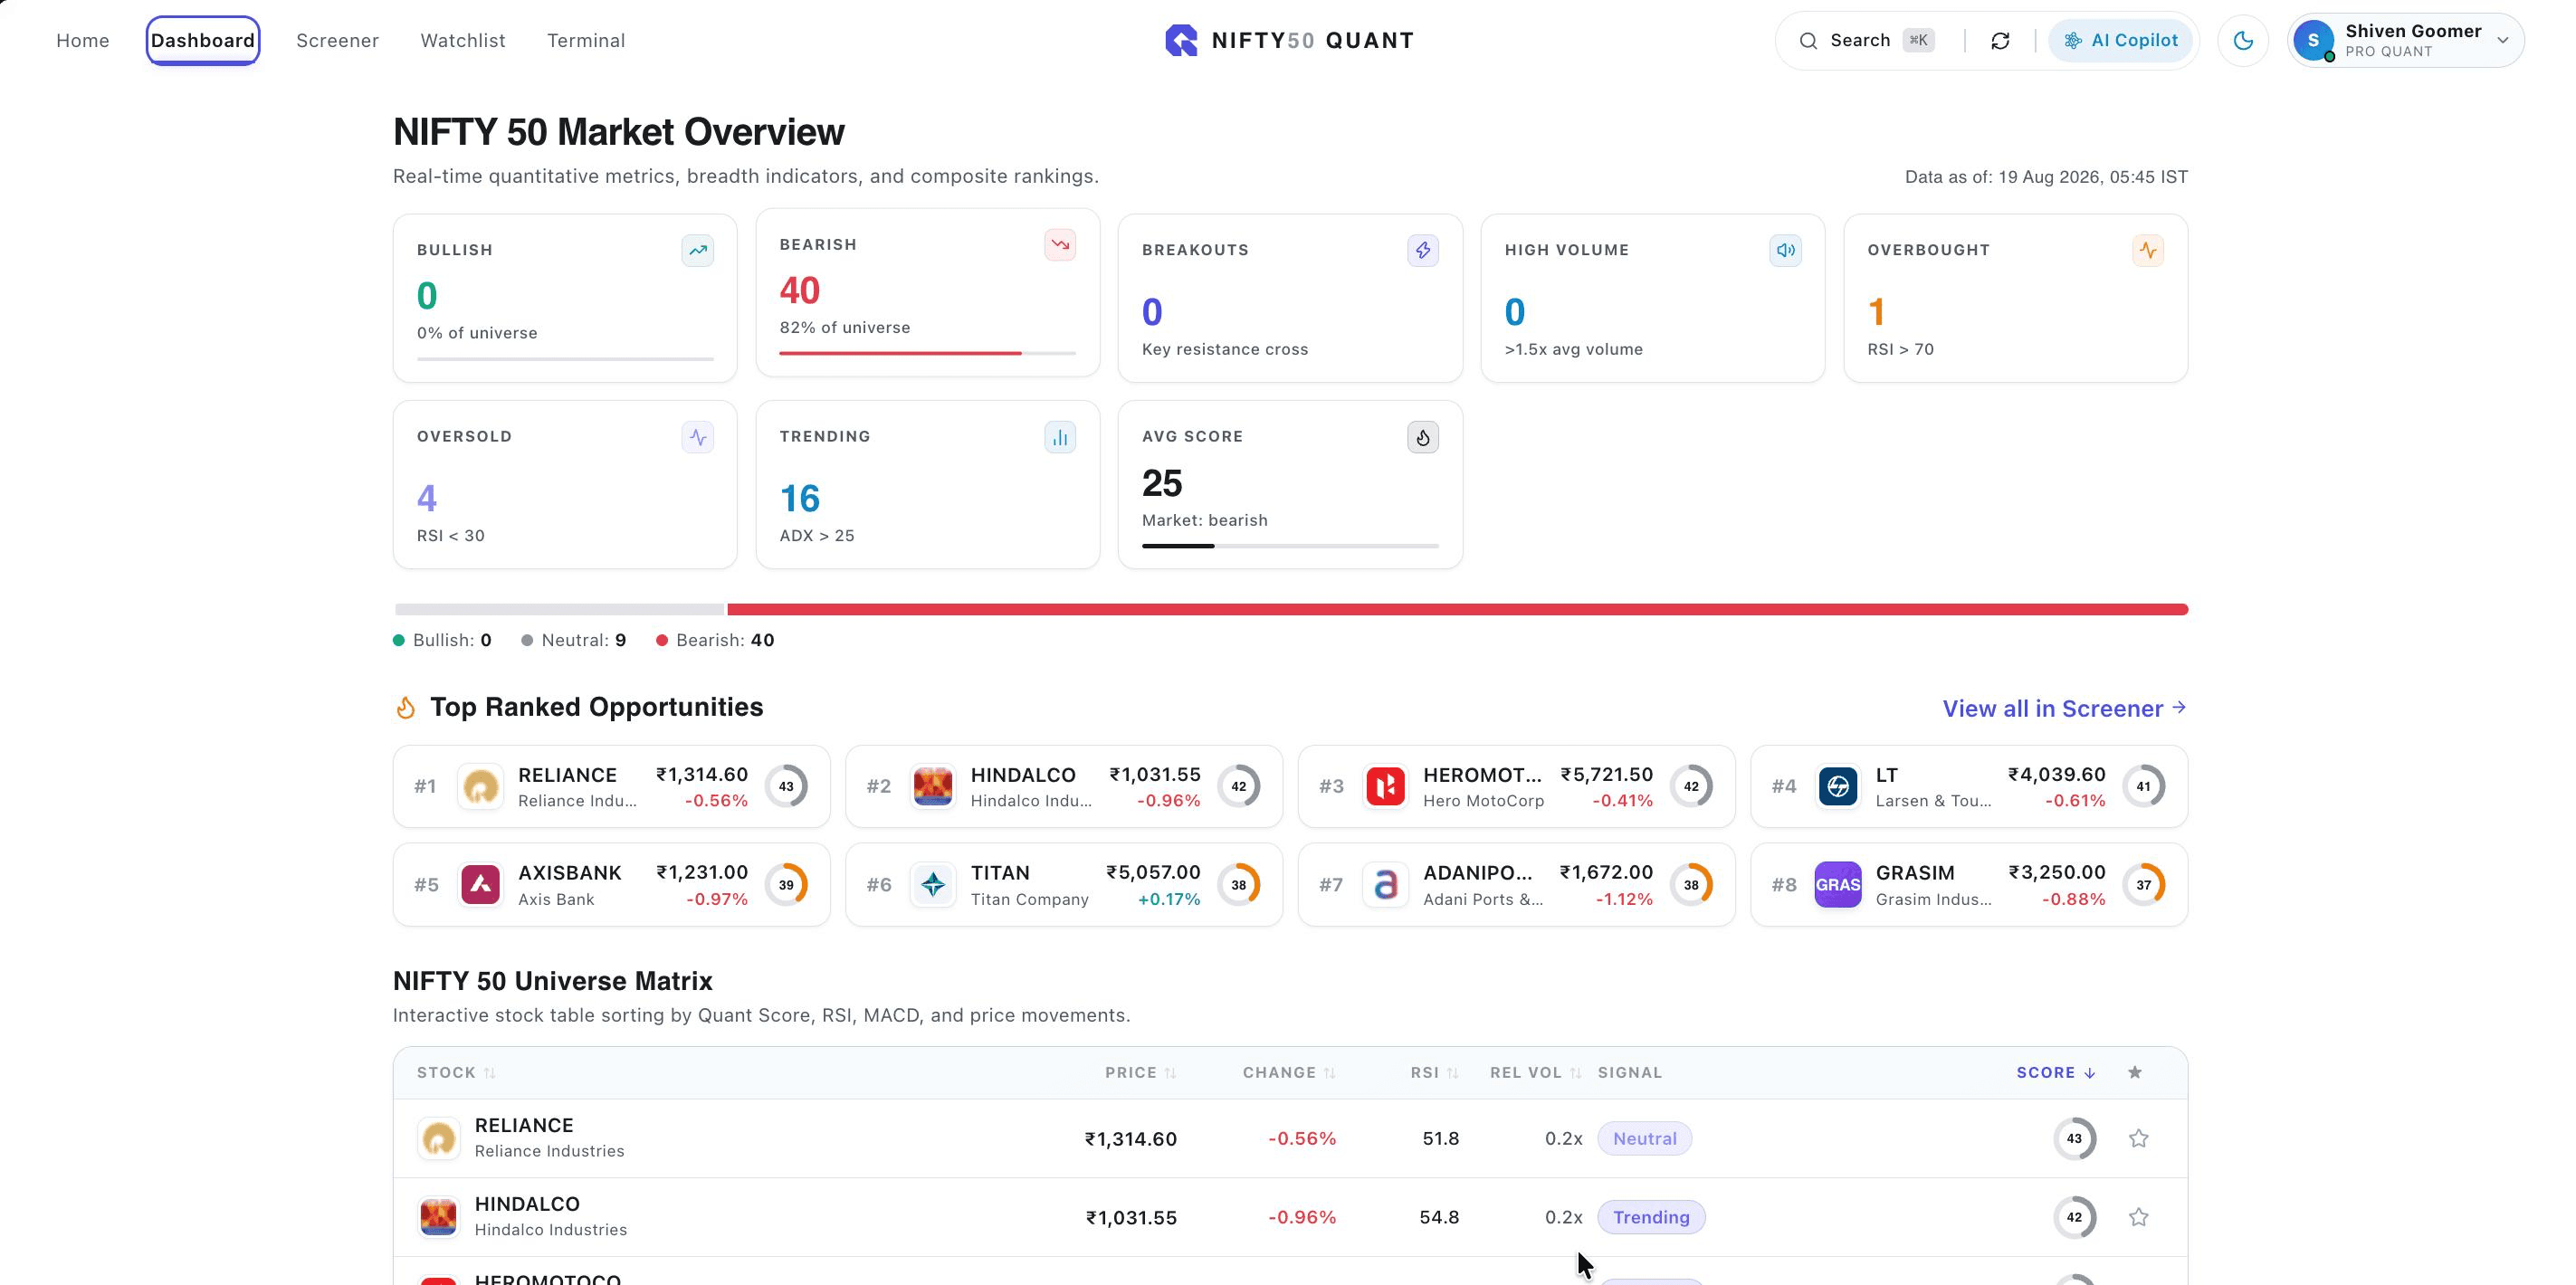The image size is (2576, 1285).
Task: Click the NIFTY50 QUANT logo
Action: click(1289, 41)
